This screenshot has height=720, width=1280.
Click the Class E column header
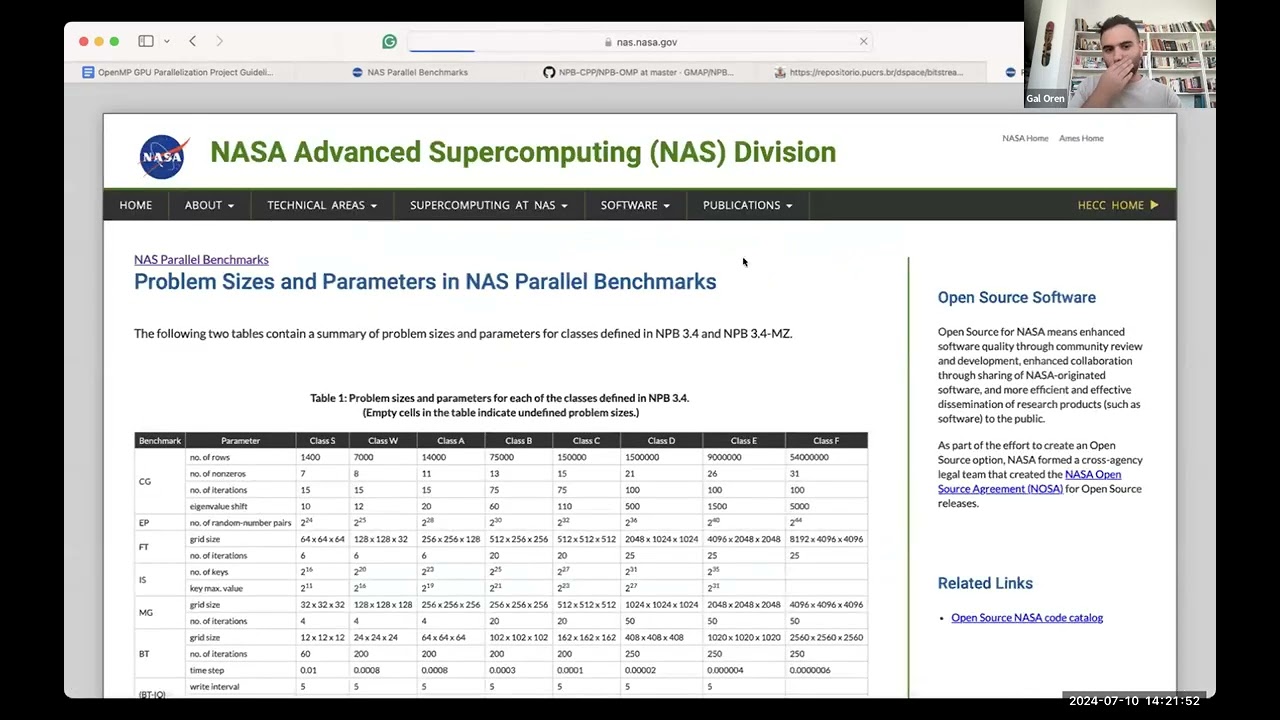[743, 440]
